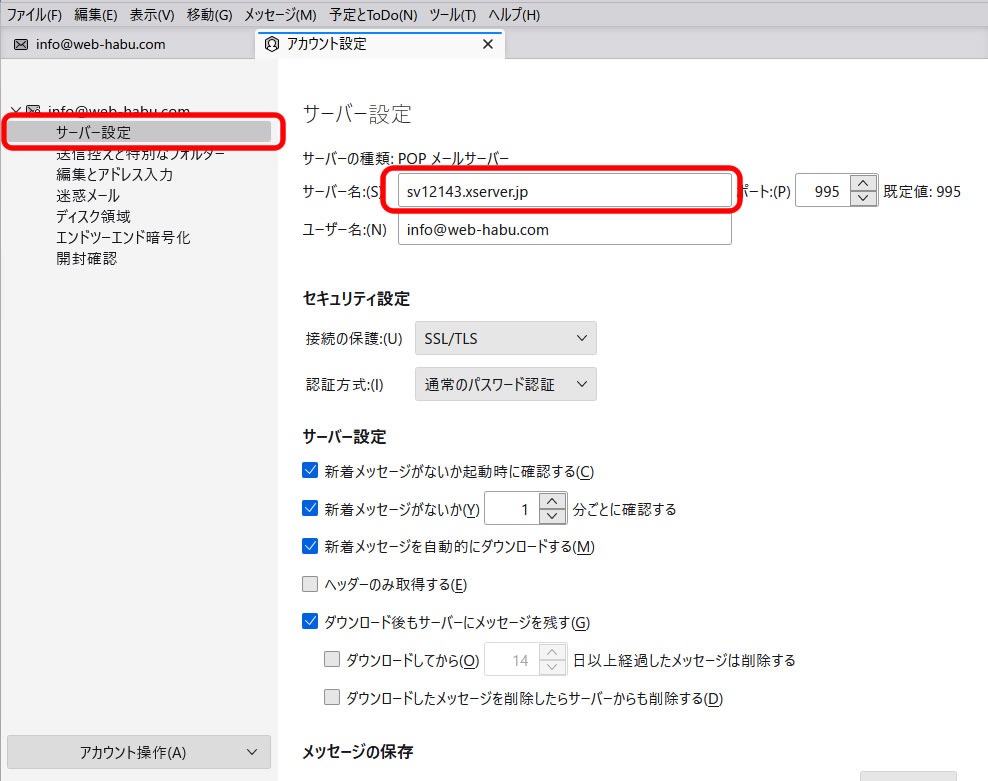Open the 認証方式 dropdown
The width and height of the screenshot is (988, 781).
505,384
